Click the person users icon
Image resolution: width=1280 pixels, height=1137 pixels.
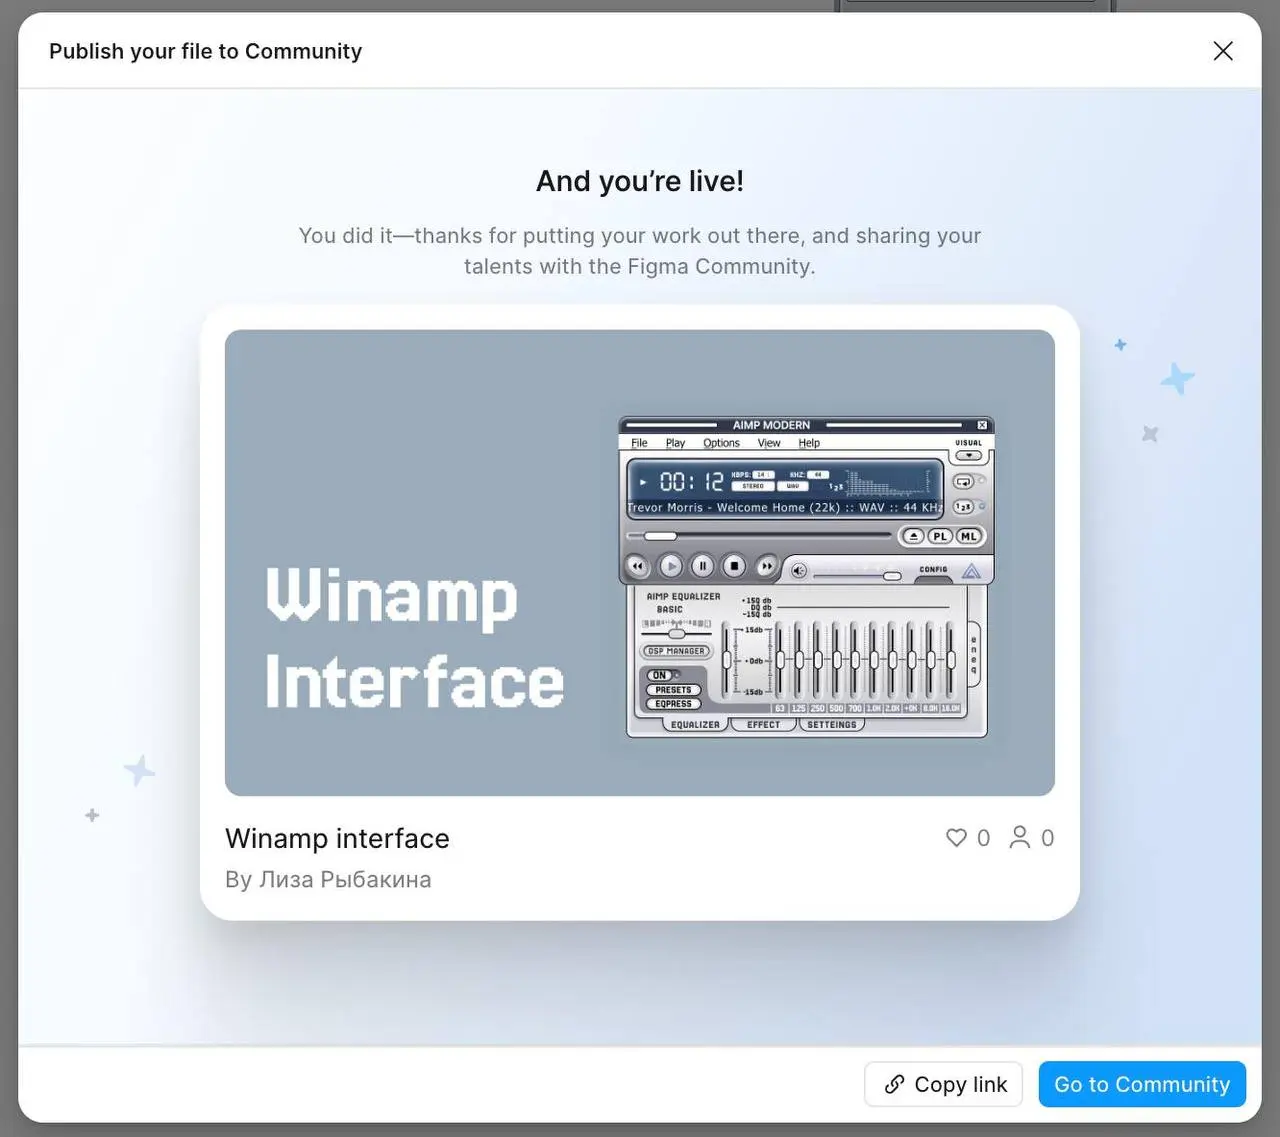point(1019,837)
